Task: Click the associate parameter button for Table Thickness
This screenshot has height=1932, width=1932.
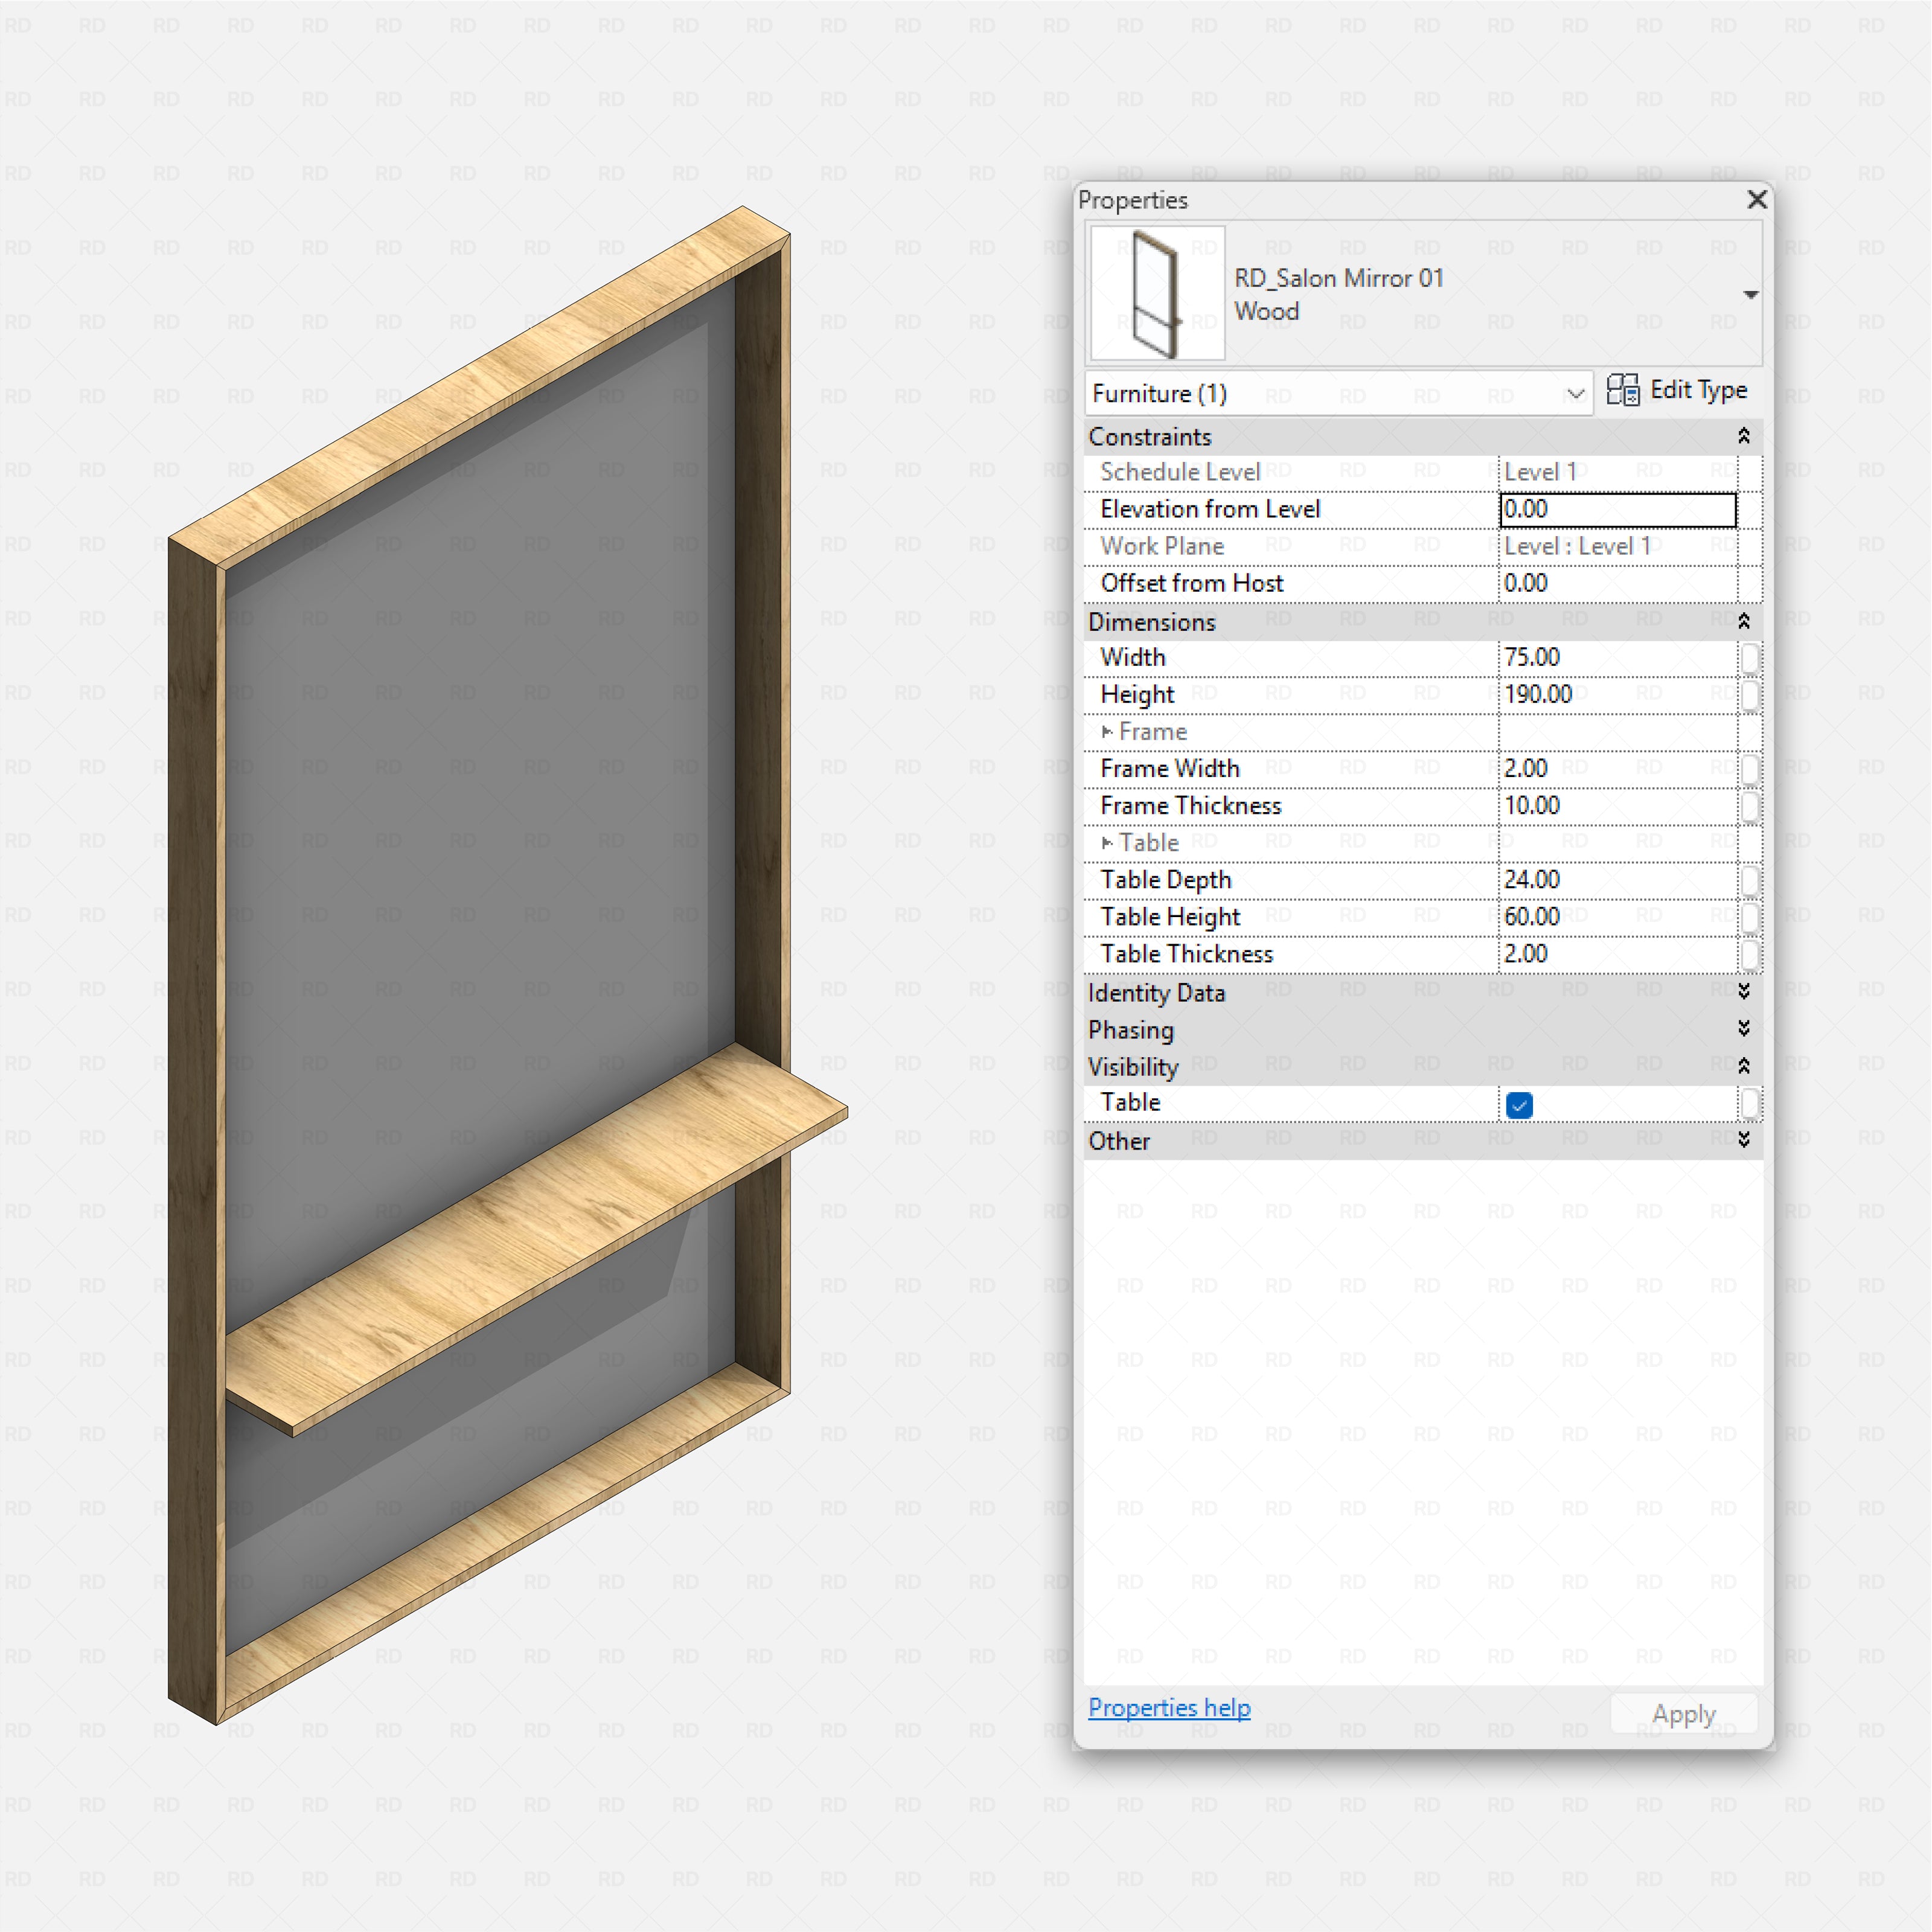Action: click(1750, 954)
